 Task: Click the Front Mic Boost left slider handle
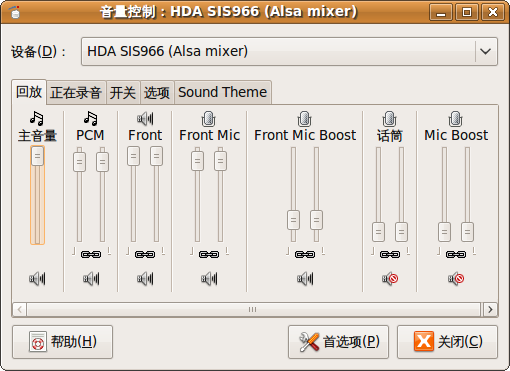(293, 220)
